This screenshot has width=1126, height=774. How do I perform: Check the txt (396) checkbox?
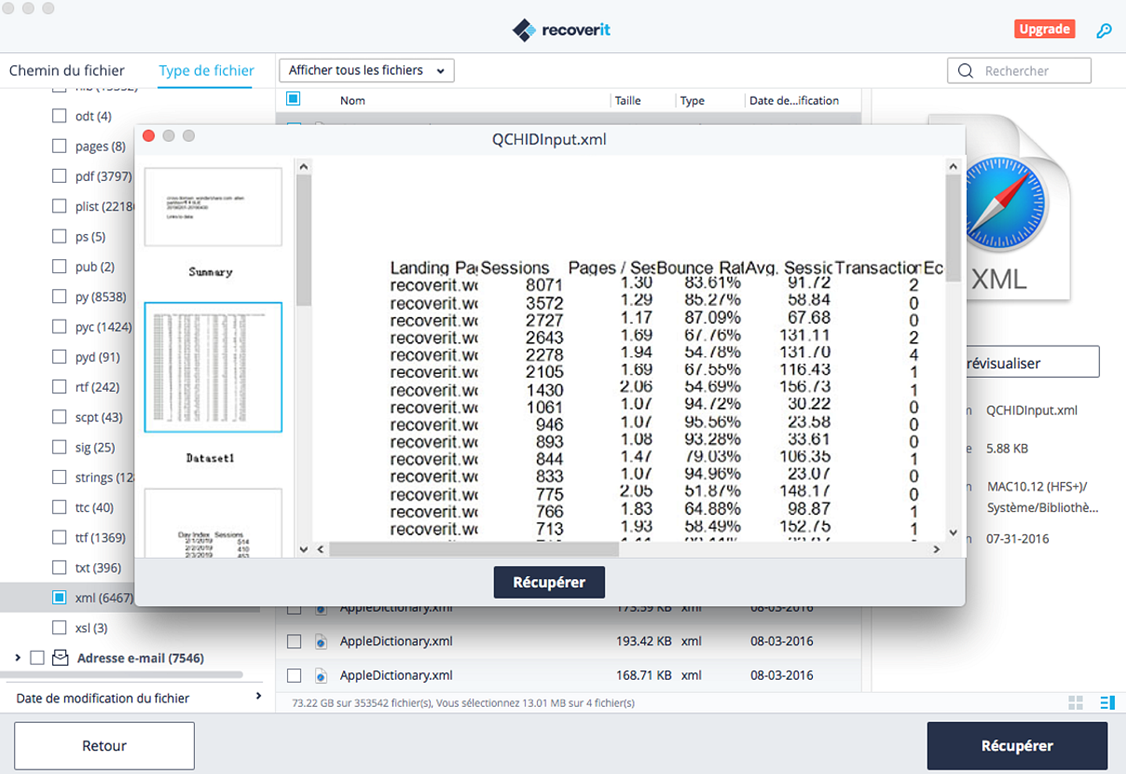60,567
